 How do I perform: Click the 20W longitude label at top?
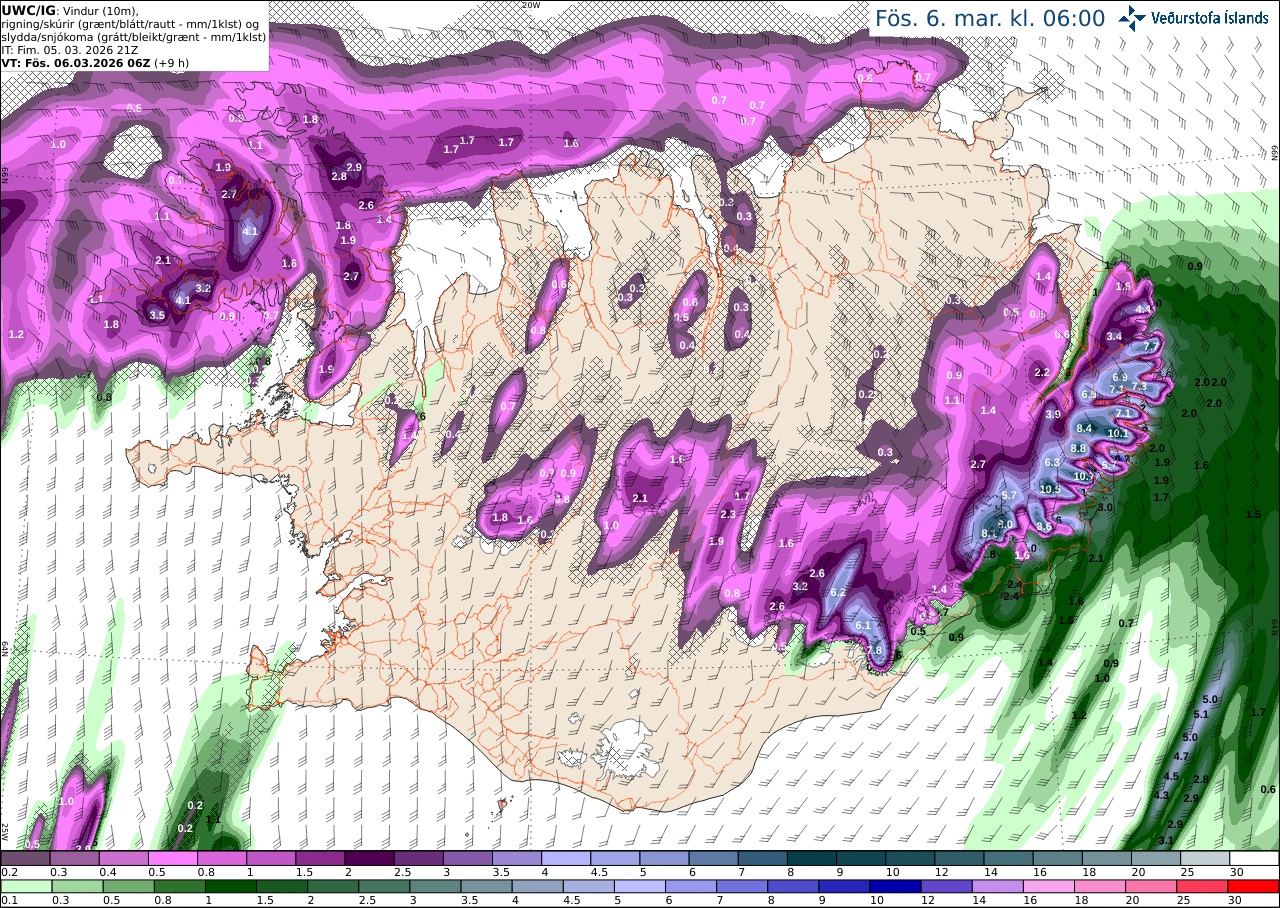point(532,5)
